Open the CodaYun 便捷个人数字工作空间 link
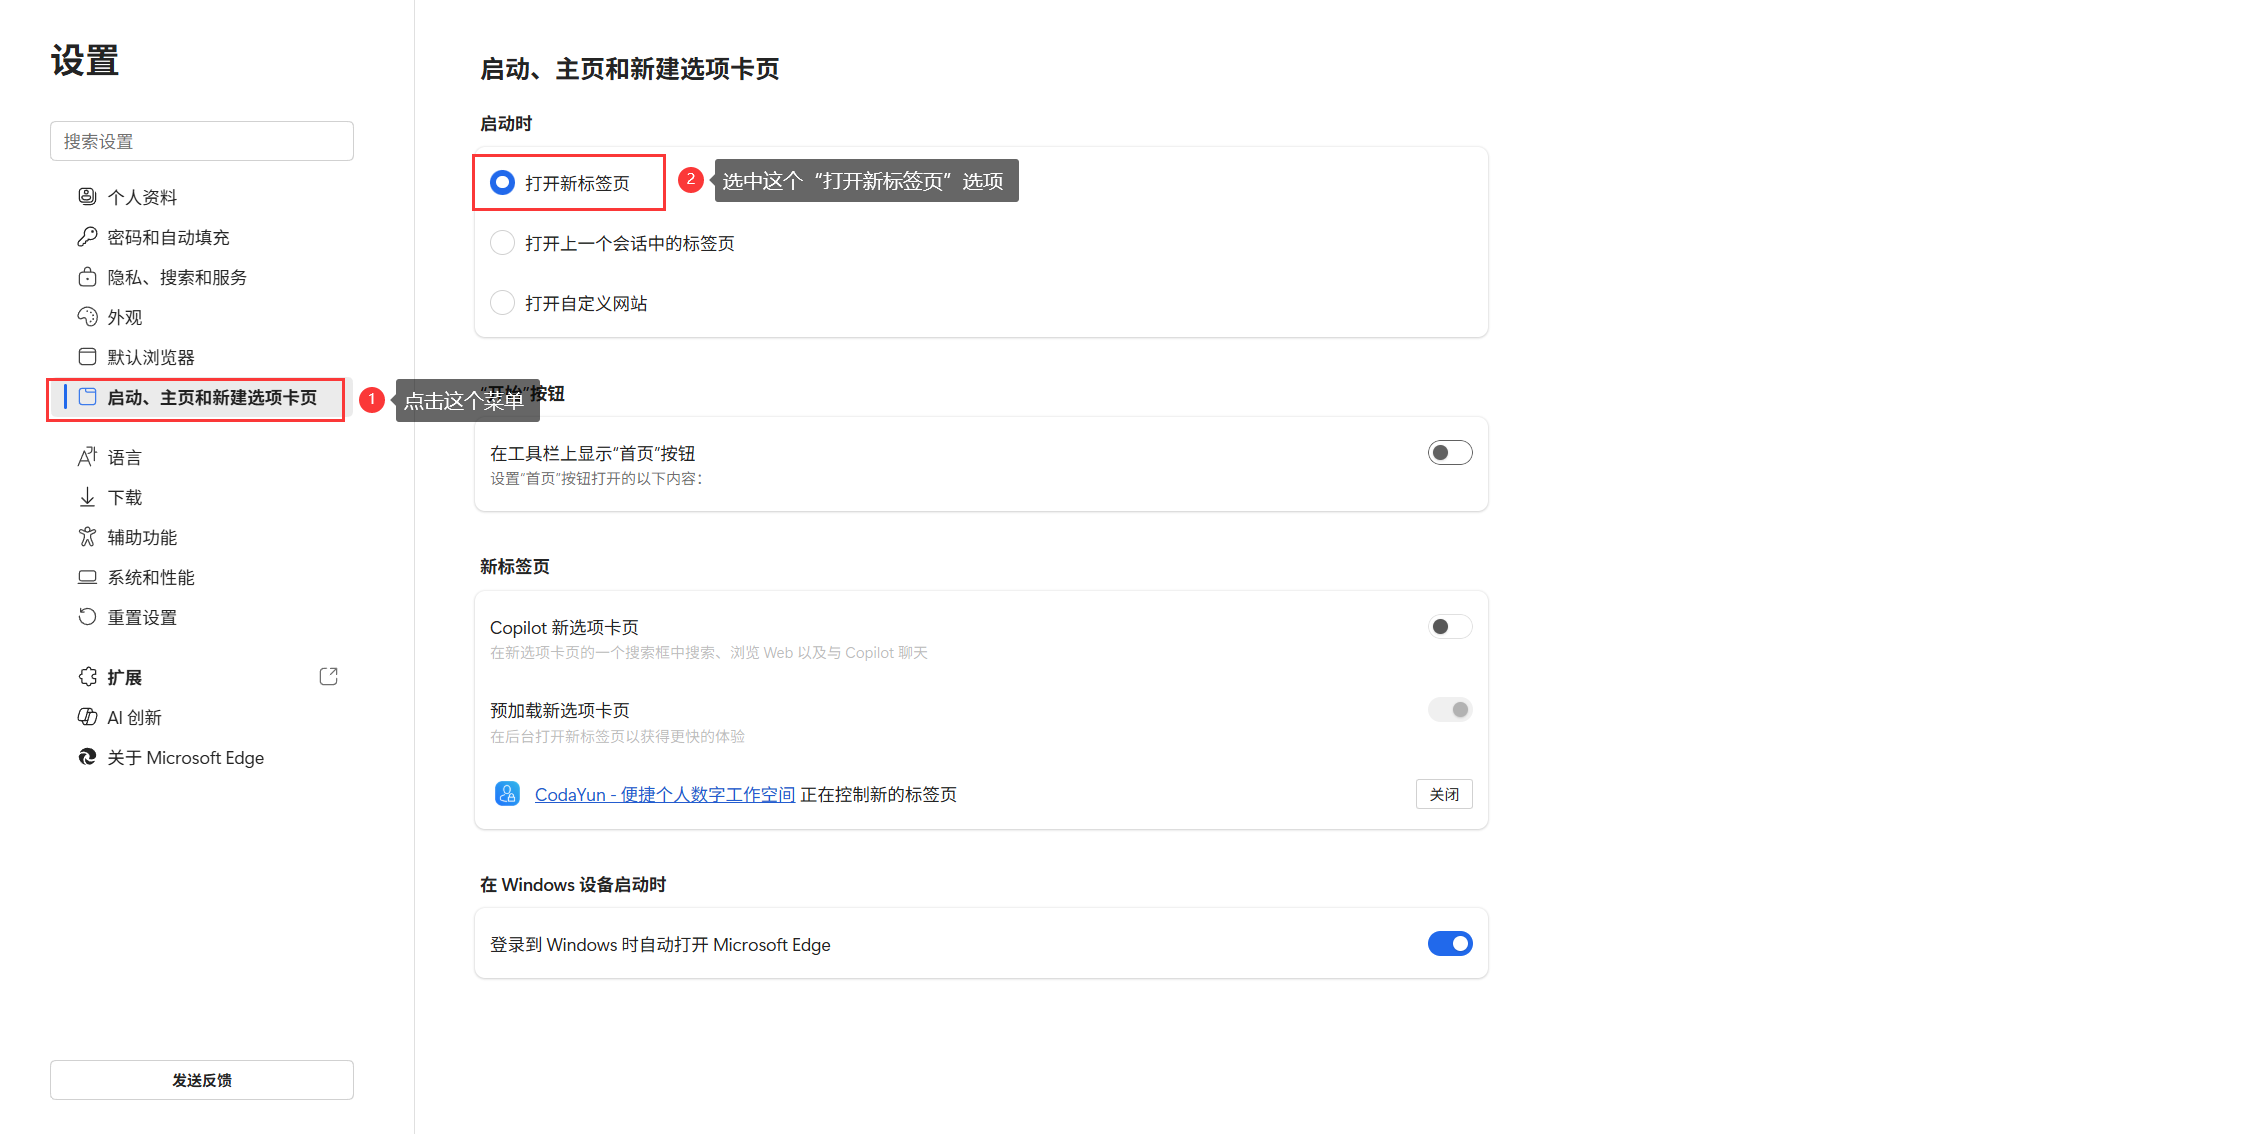This screenshot has height=1134, width=2245. click(x=664, y=794)
